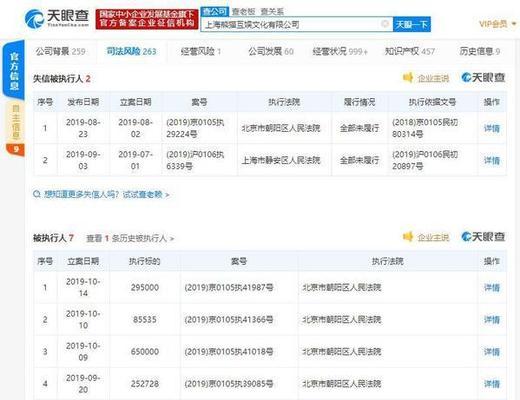Click the Tianyancha logo at top left
Image resolution: width=520 pixels, height=400 pixels.
[57, 18]
